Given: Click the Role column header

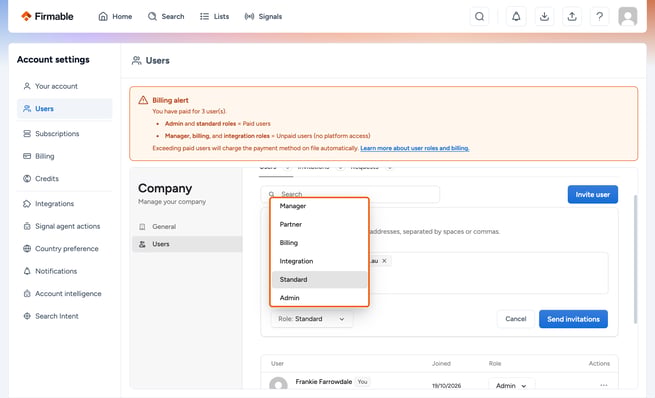Looking at the screenshot, I should [x=495, y=364].
